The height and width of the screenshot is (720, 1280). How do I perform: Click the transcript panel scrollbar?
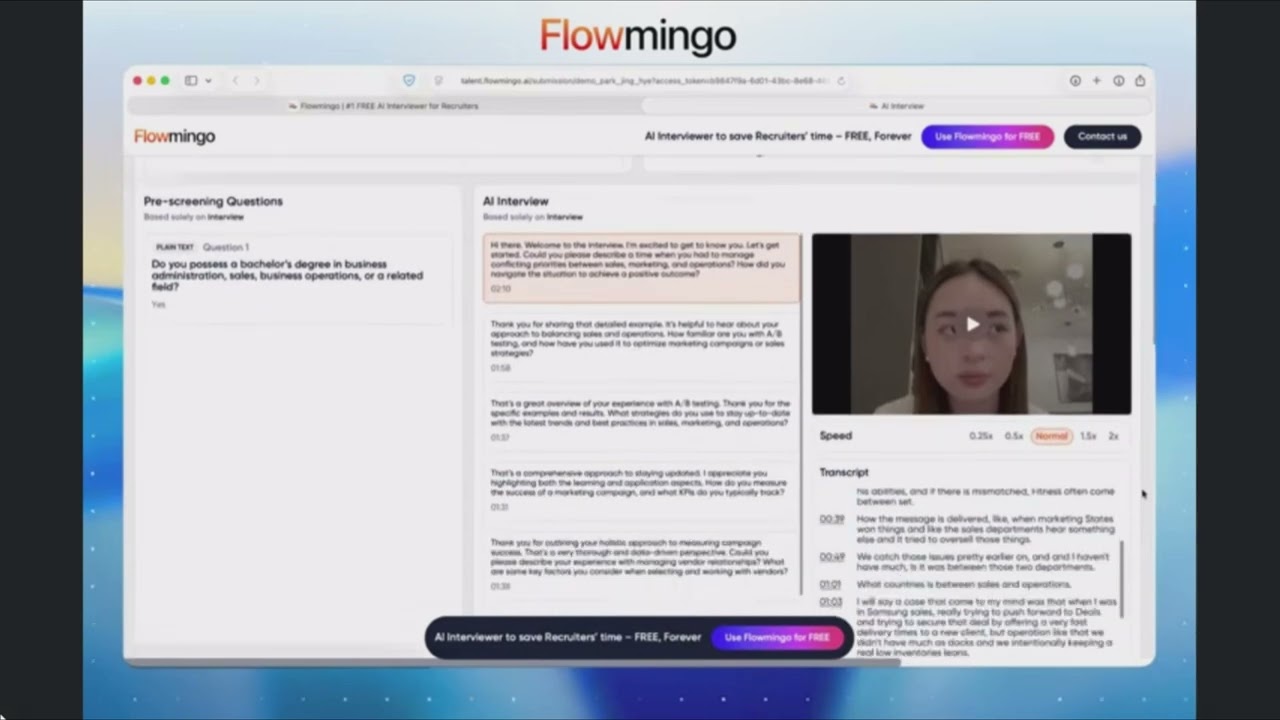1120,578
